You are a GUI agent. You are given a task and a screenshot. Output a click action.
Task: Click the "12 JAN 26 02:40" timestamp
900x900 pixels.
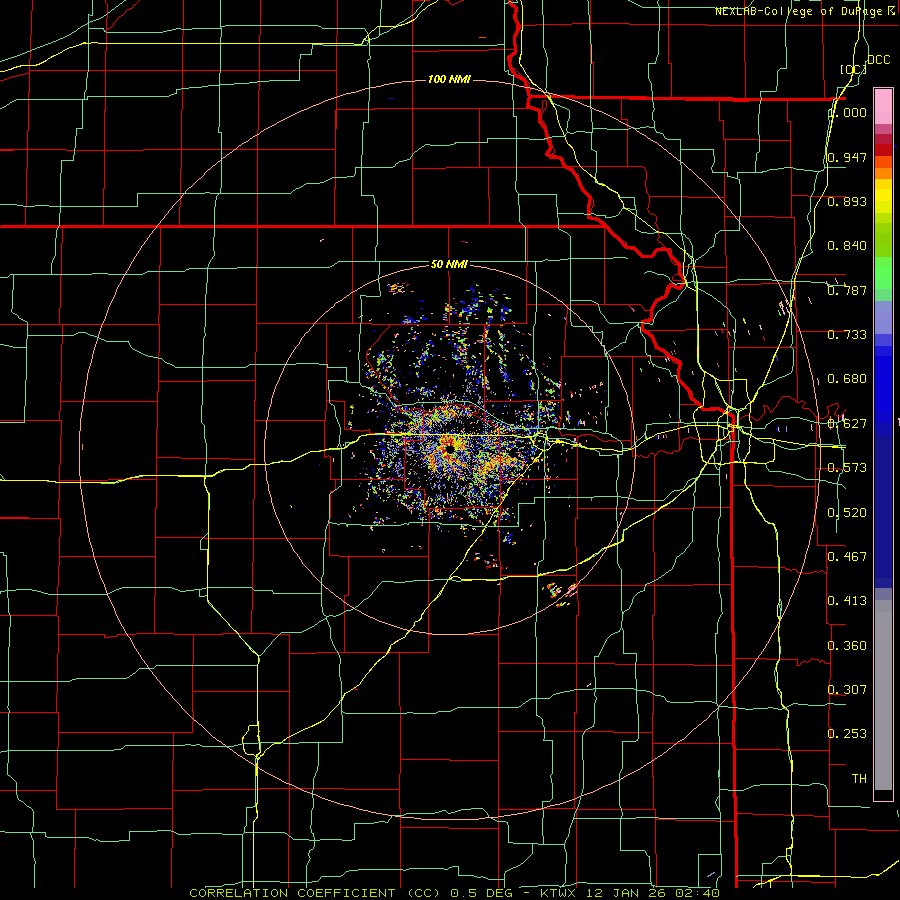[653, 893]
